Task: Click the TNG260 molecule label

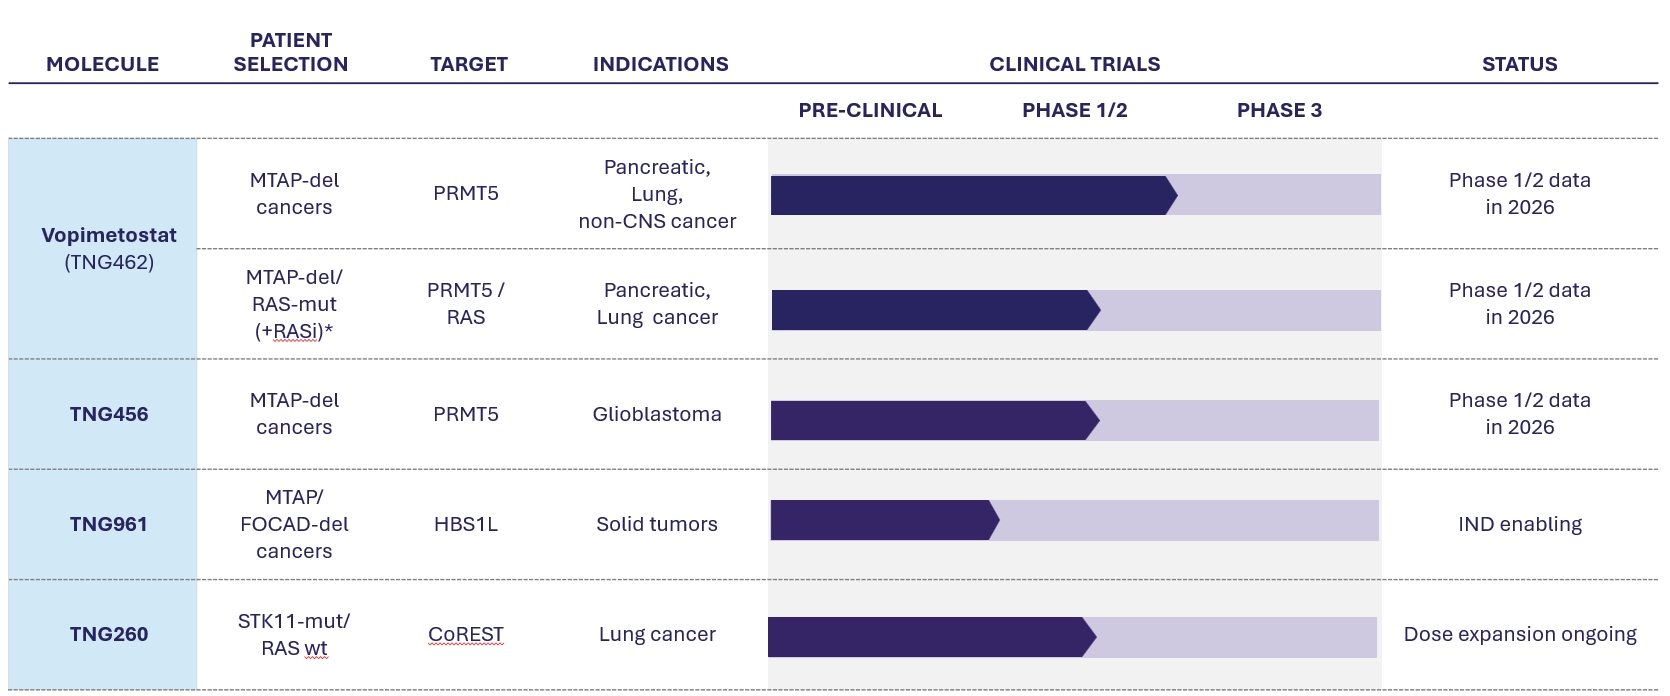Action: click(x=109, y=634)
